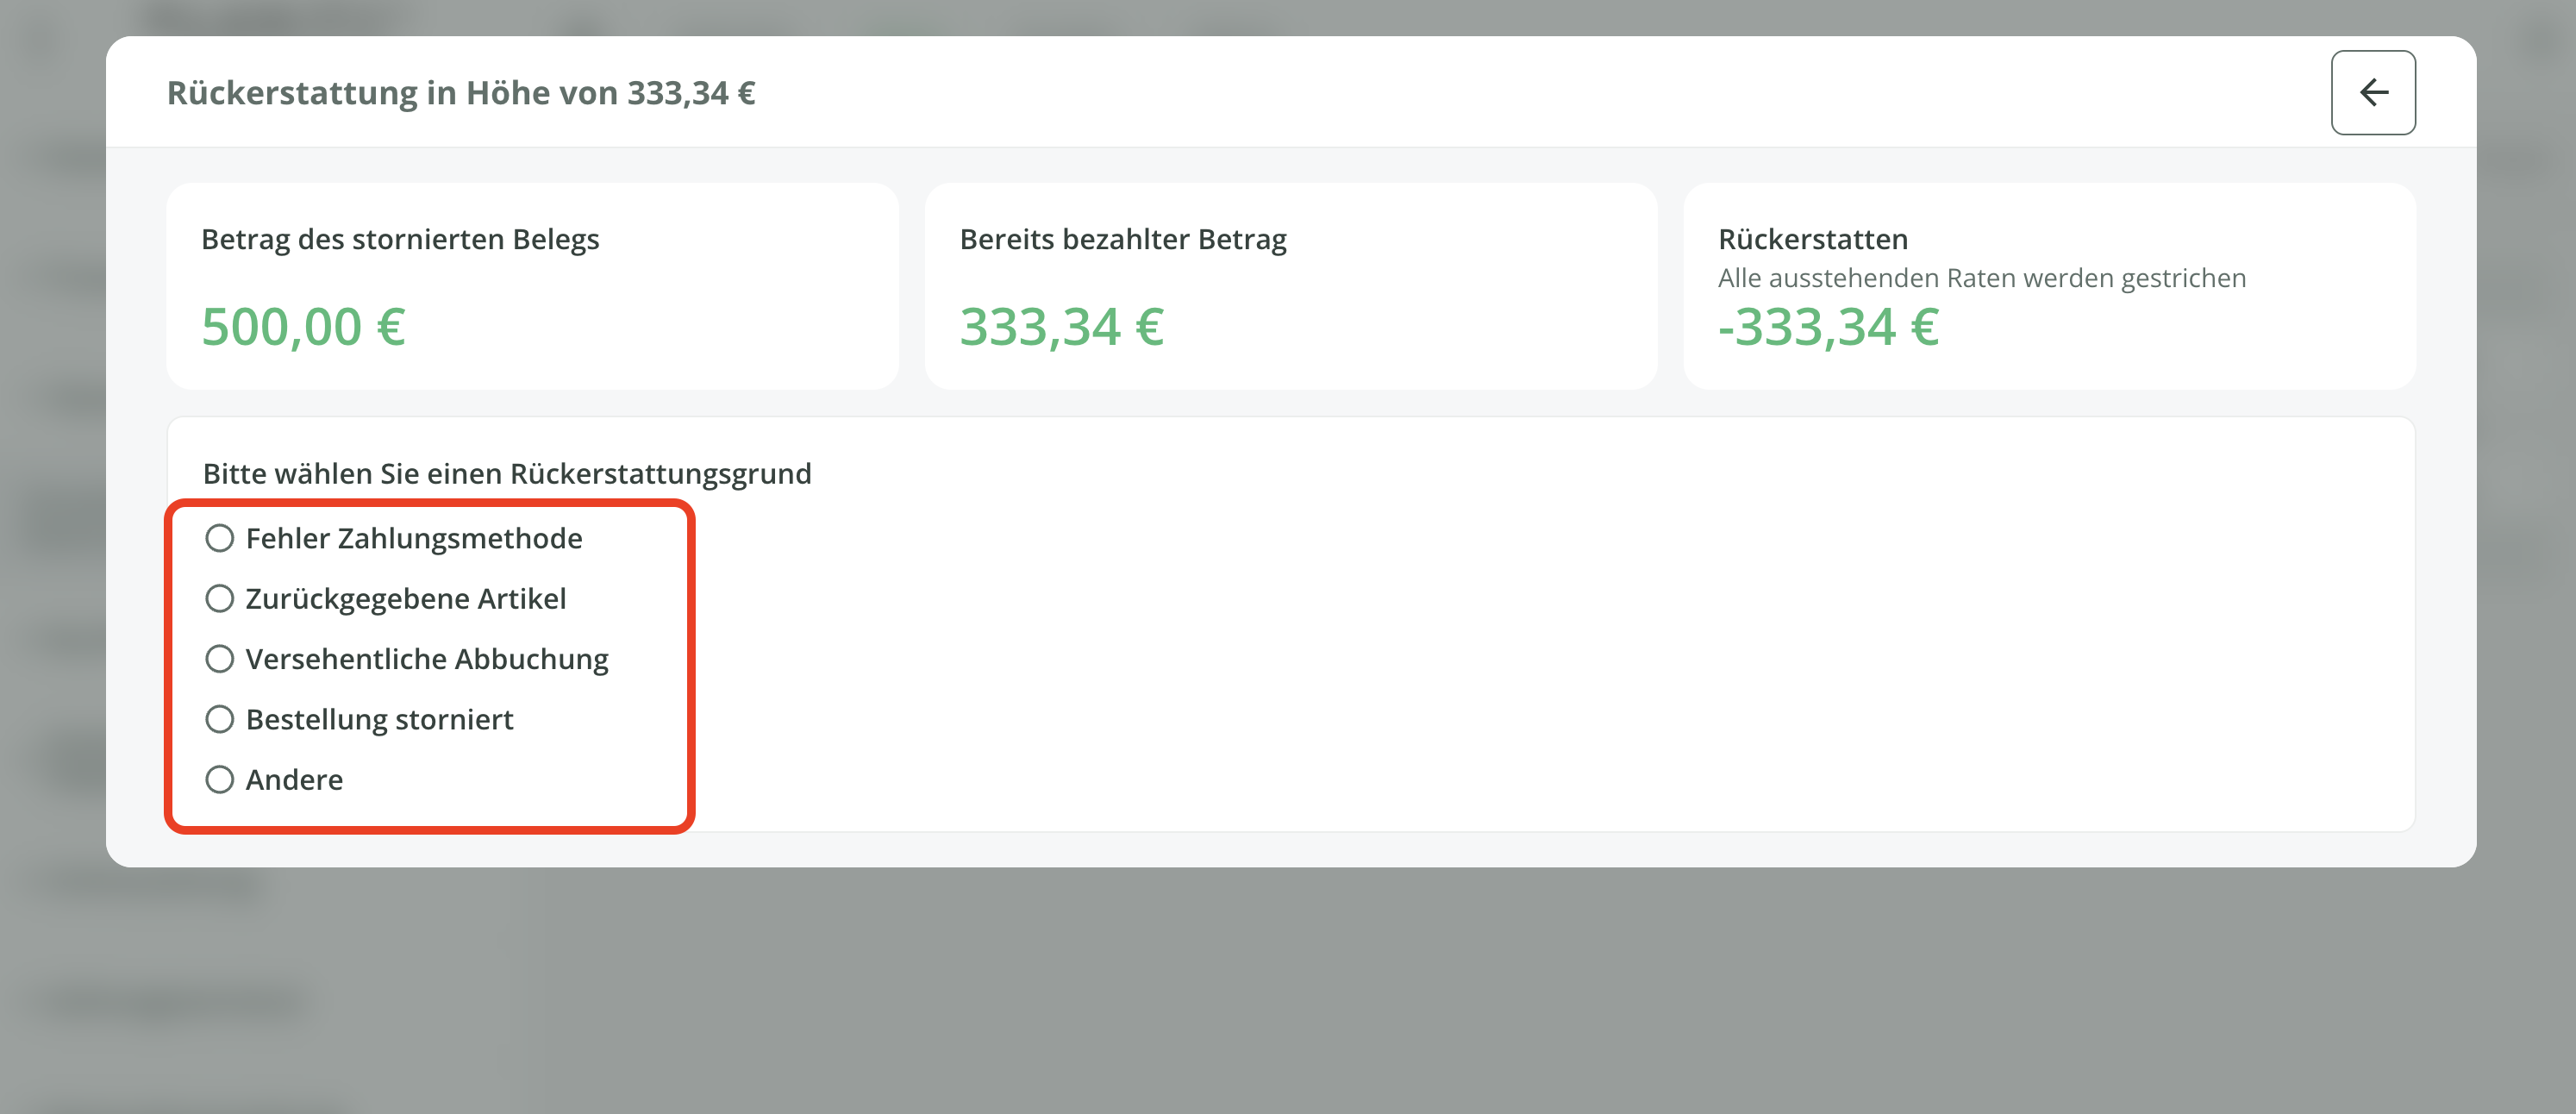Image resolution: width=2576 pixels, height=1114 pixels.
Task: Choose the Versehentliche Abbuchung radio circle
Action: pos(219,659)
